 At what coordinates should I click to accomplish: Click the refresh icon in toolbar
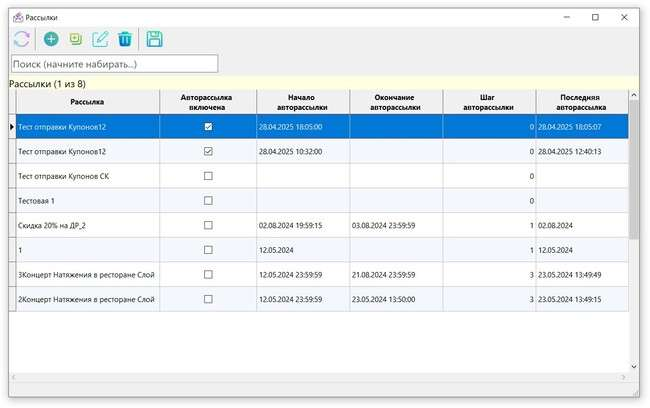point(21,39)
